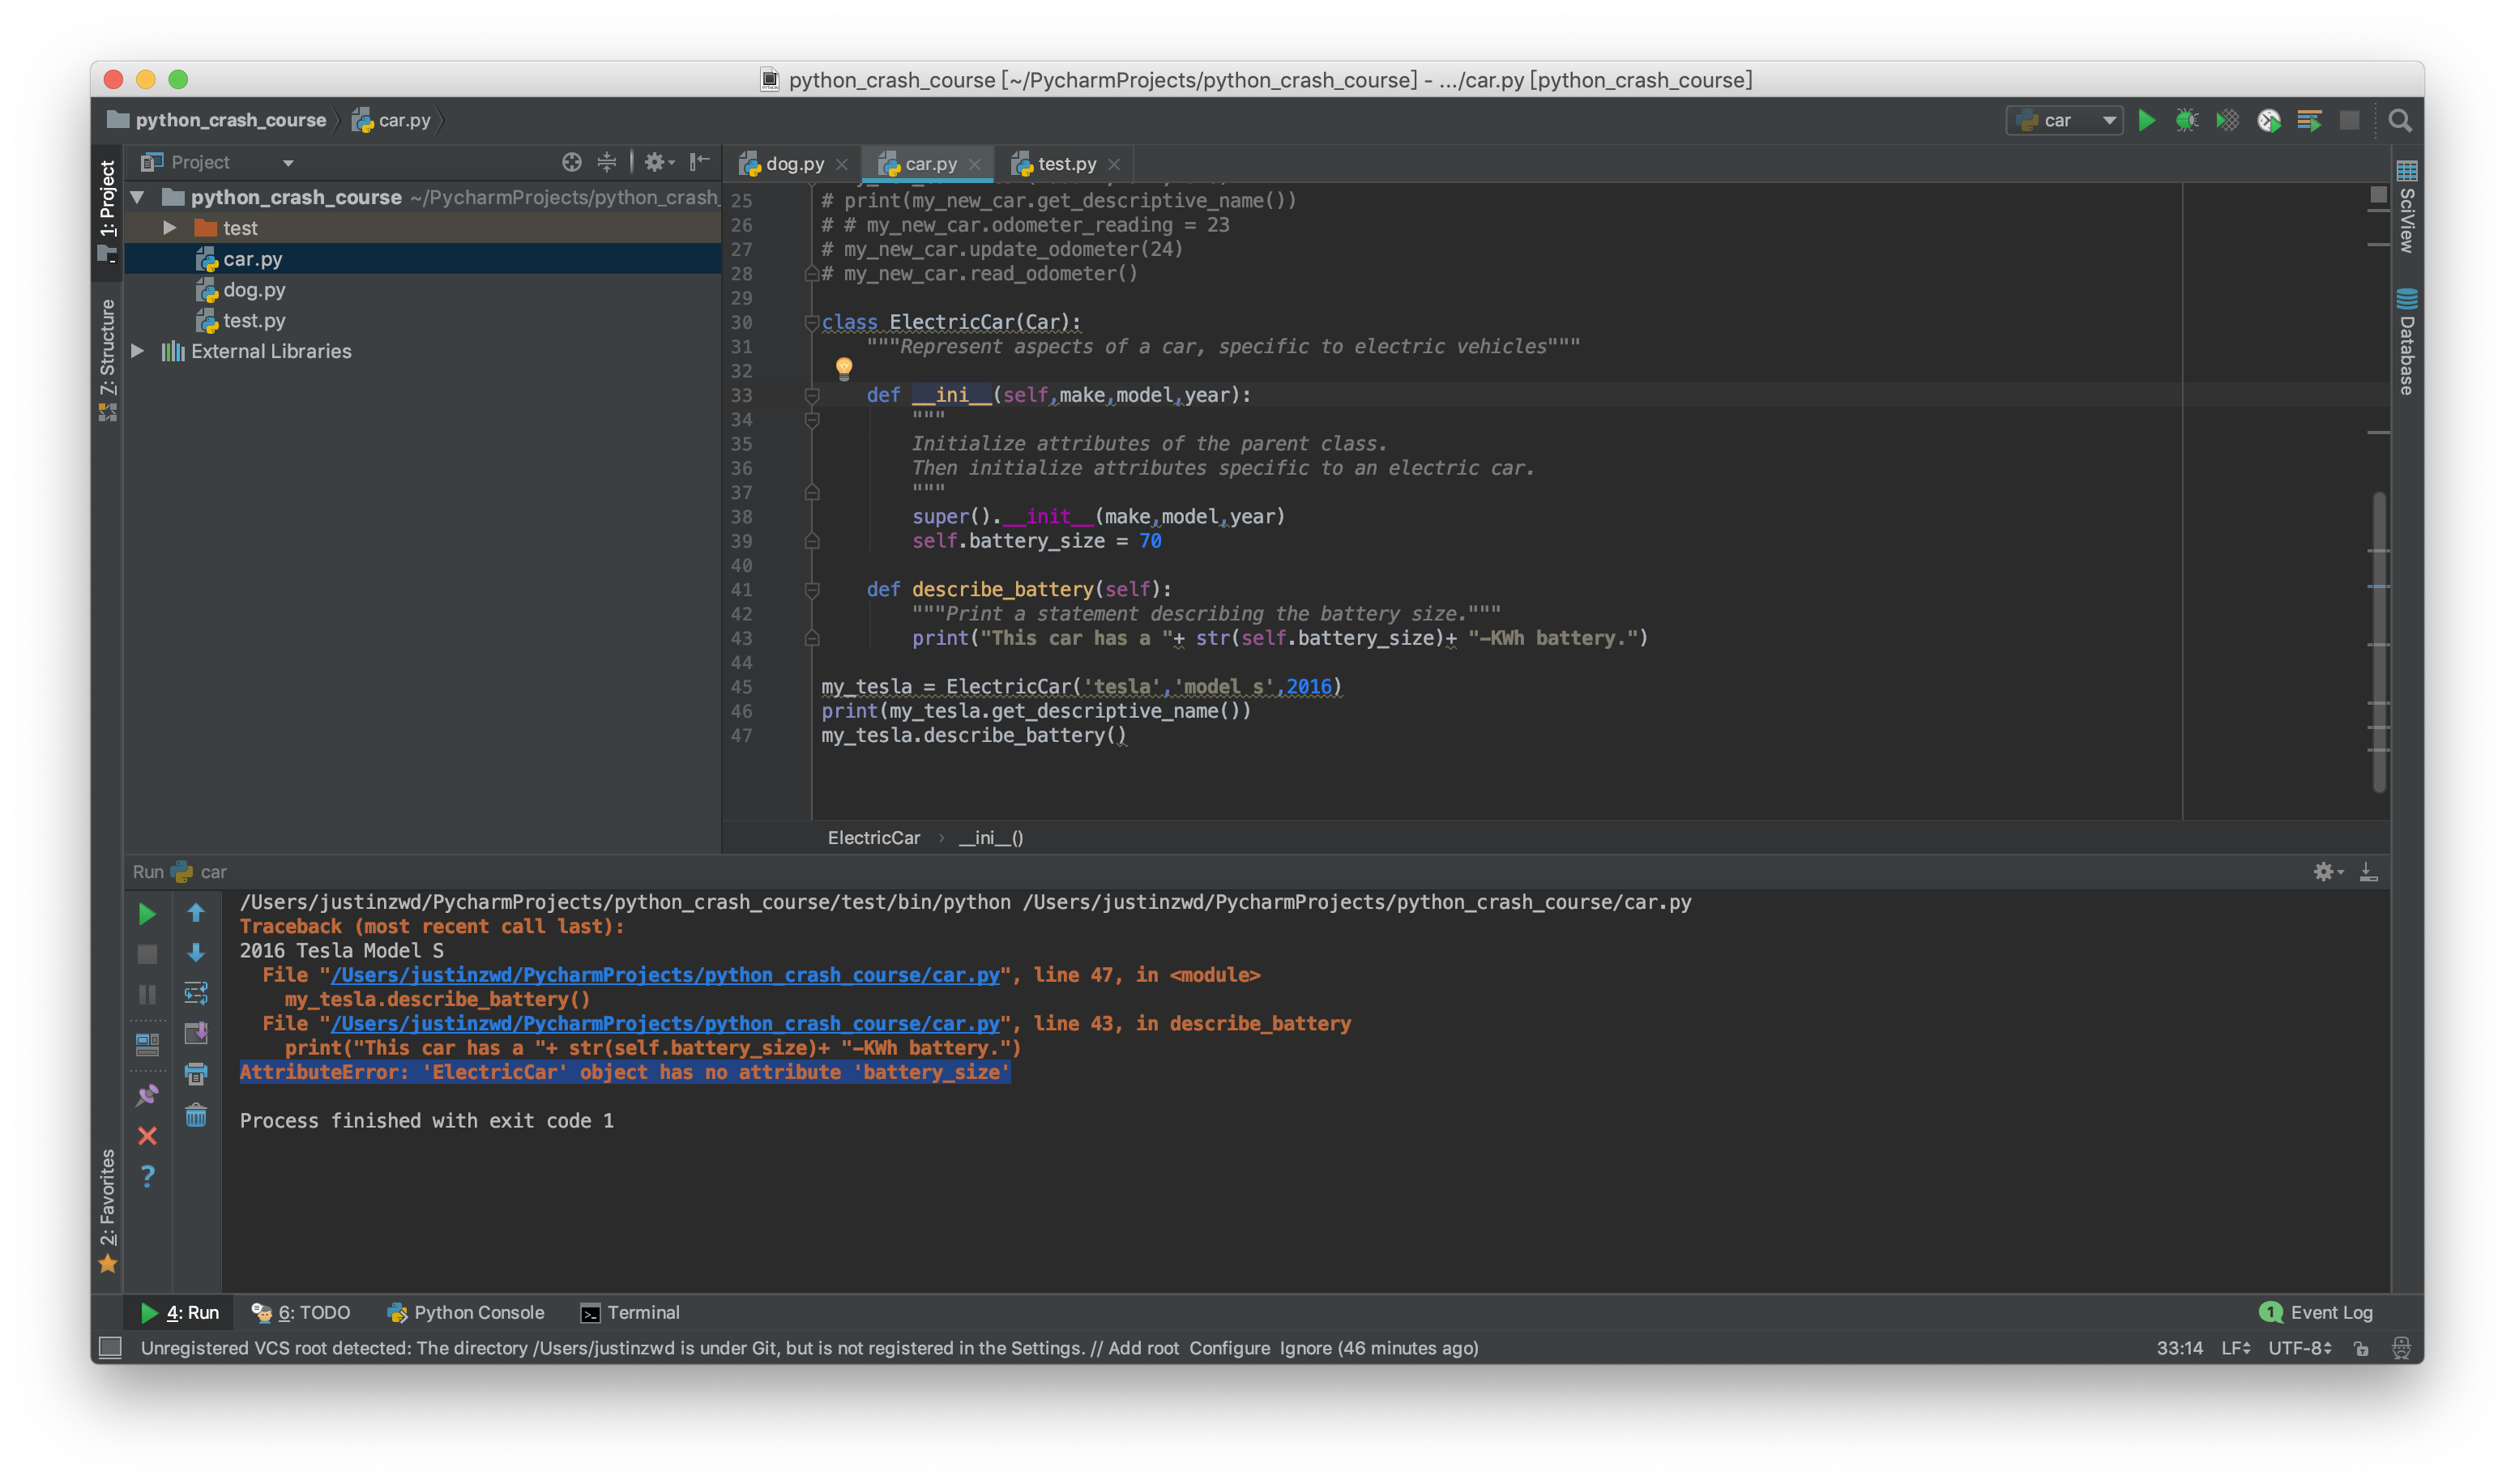Toggle Use Soft Wraps in Run console
The height and width of the screenshot is (1484, 2515).
pyautogui.click(x=196, y=993)
